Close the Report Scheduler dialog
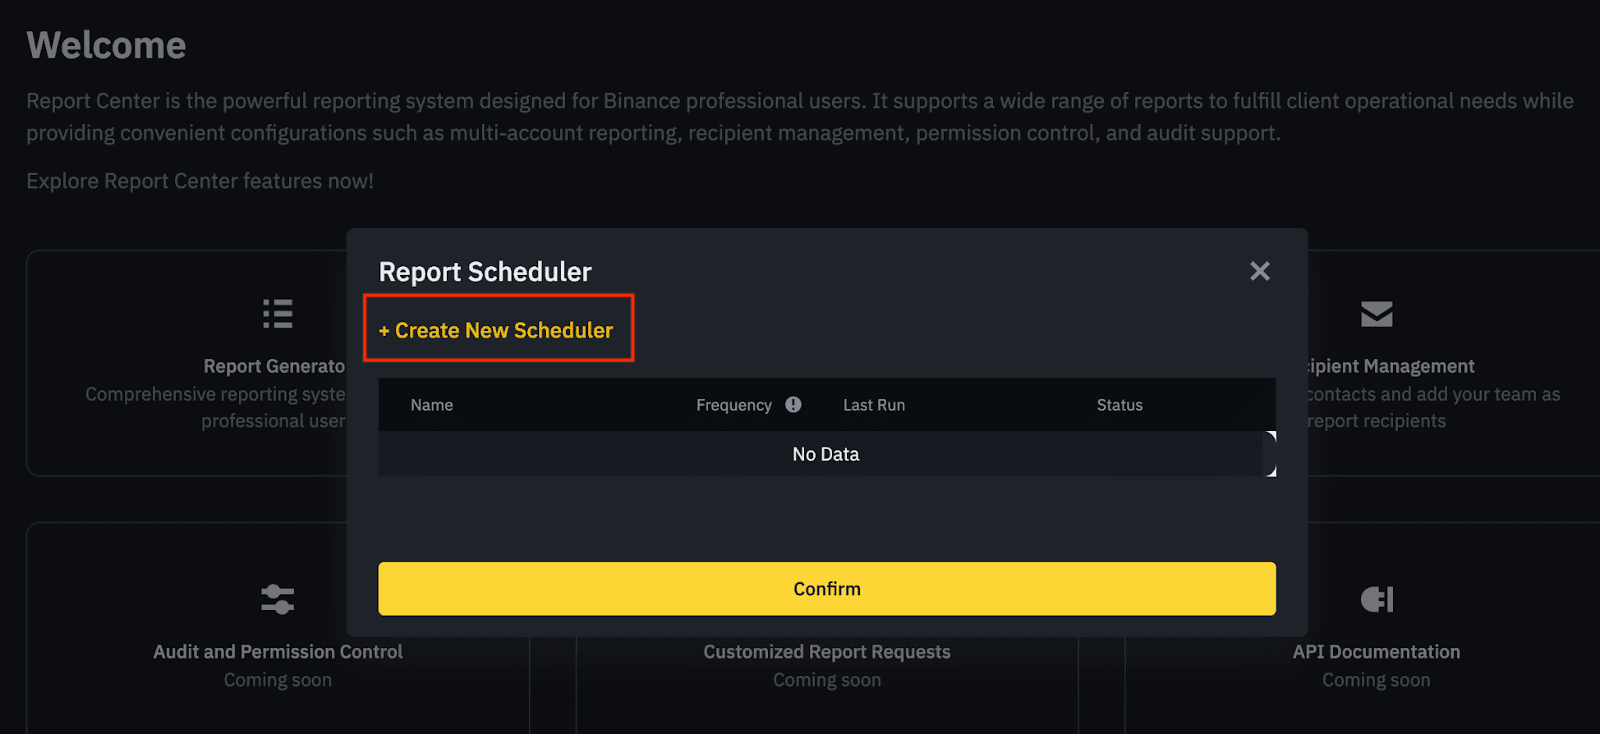 point(1259,271)
